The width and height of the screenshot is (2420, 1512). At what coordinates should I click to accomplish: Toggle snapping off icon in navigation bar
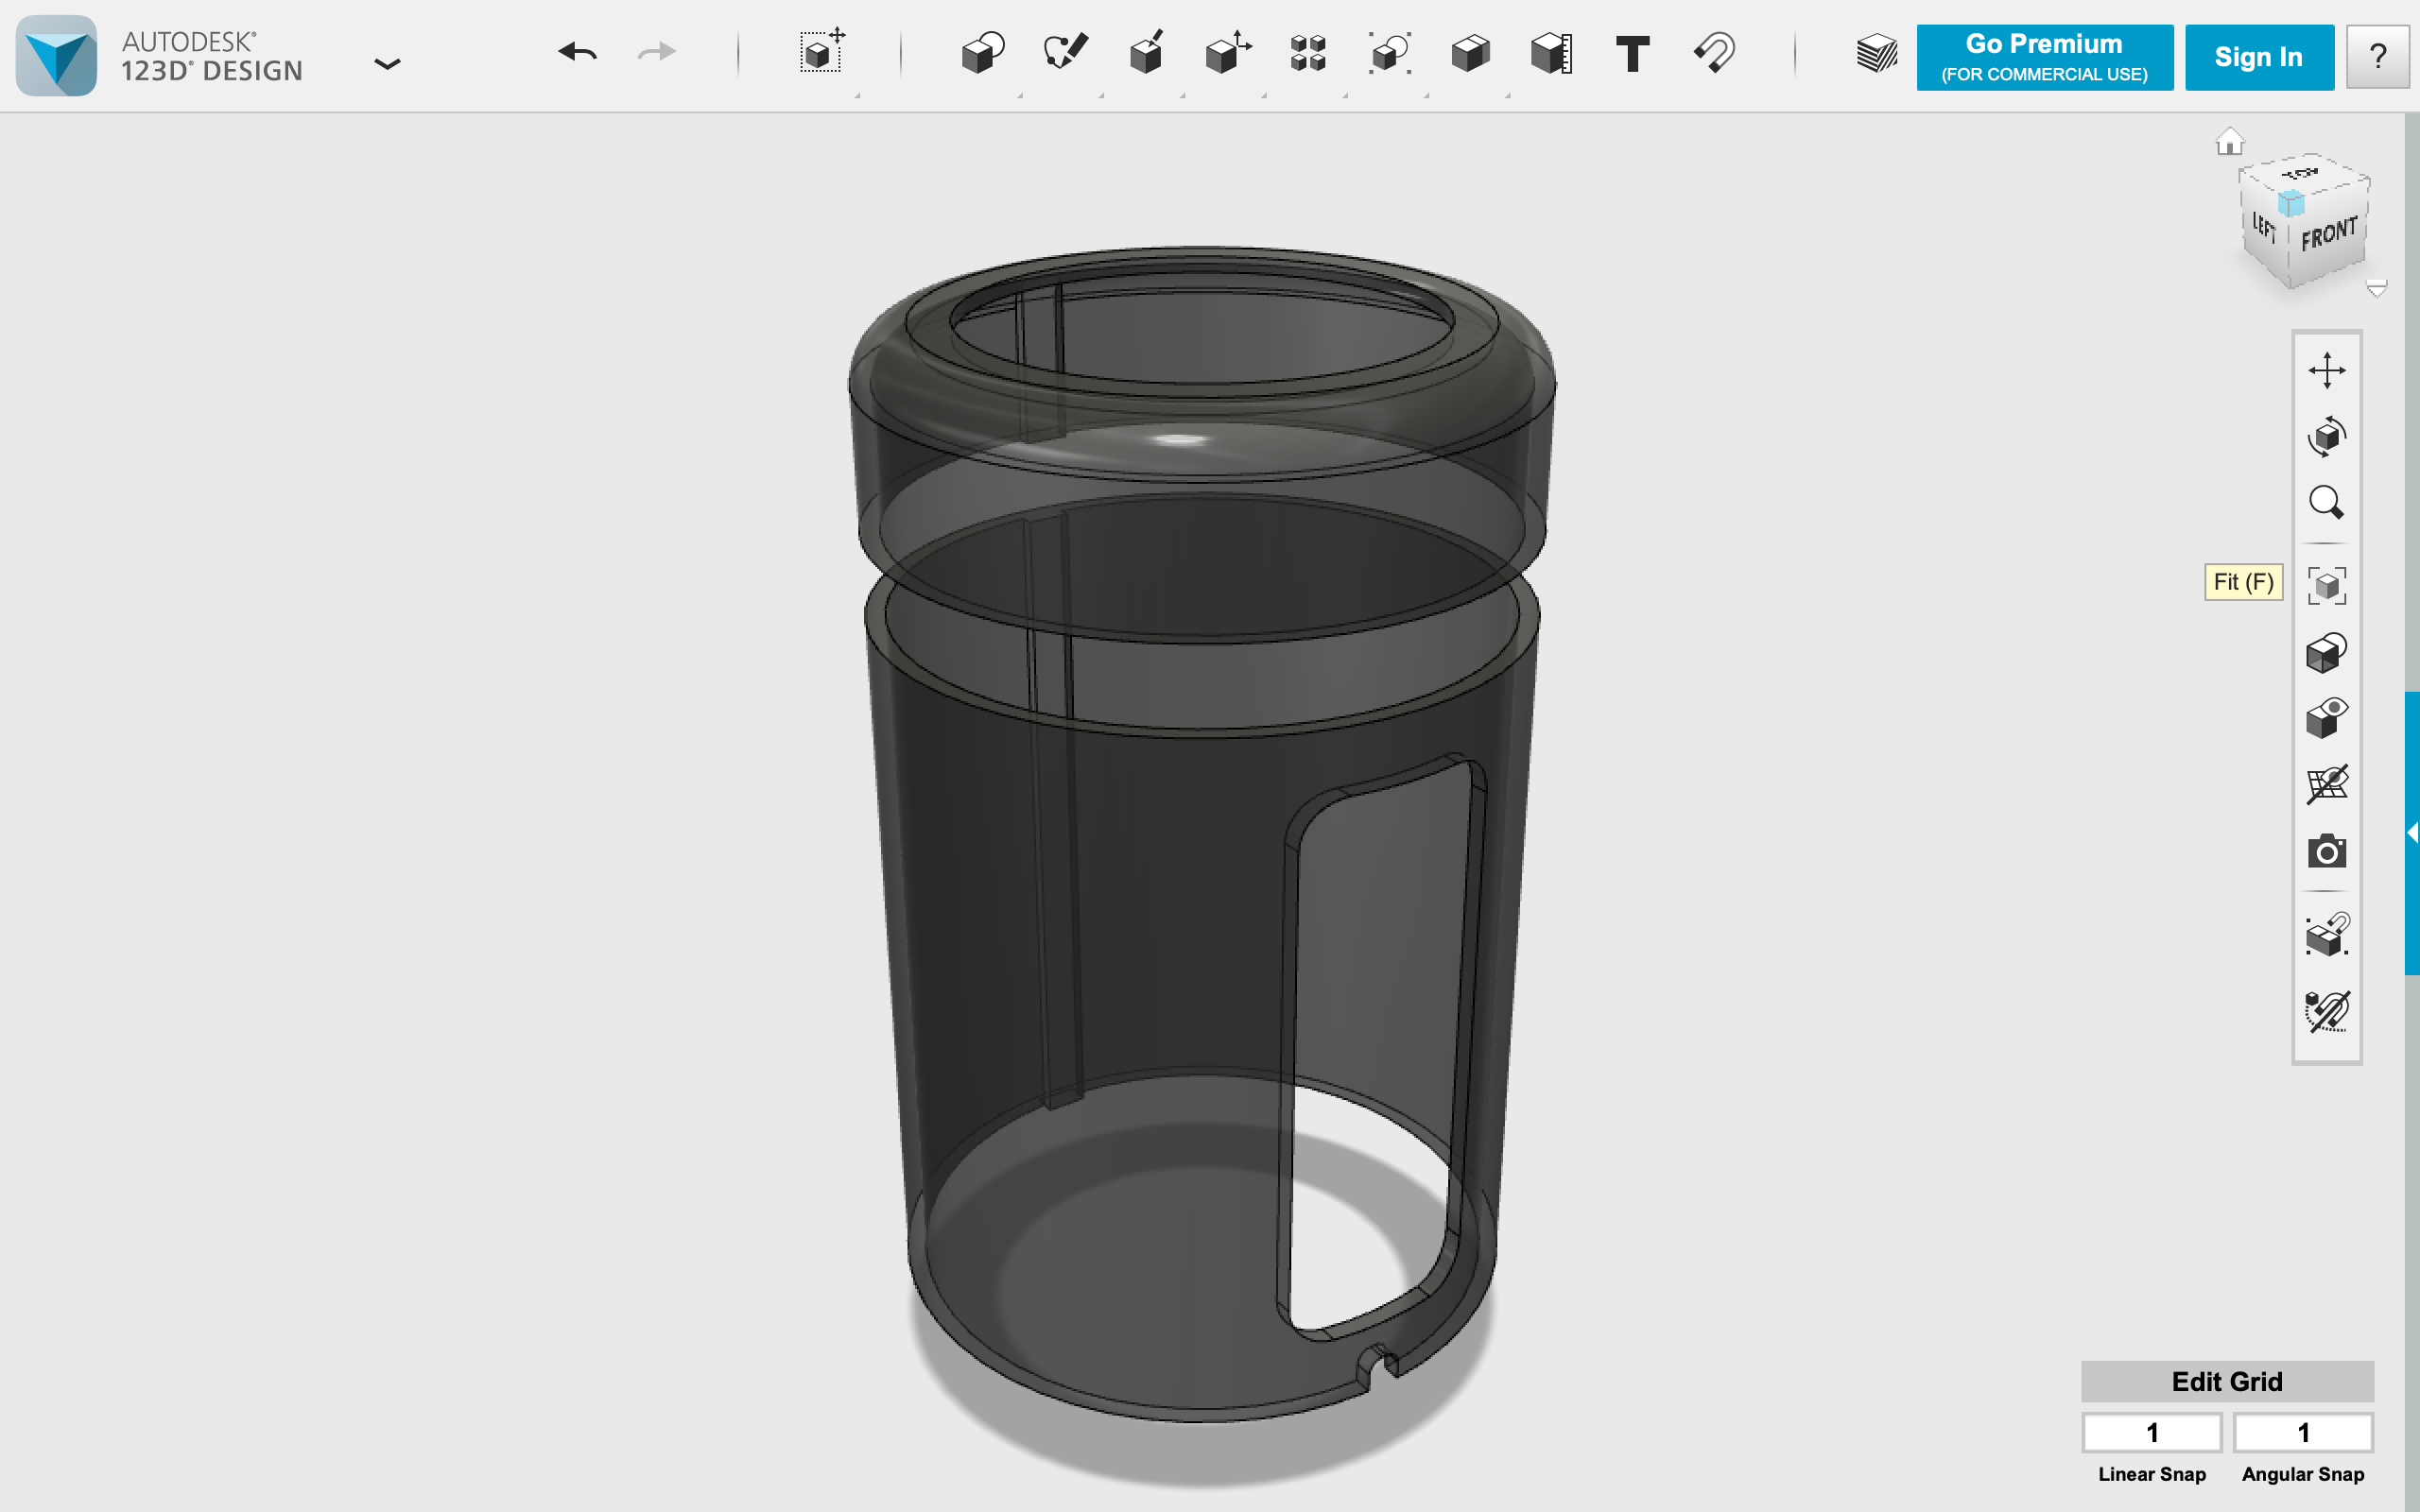click(x=2326, y=1011)
